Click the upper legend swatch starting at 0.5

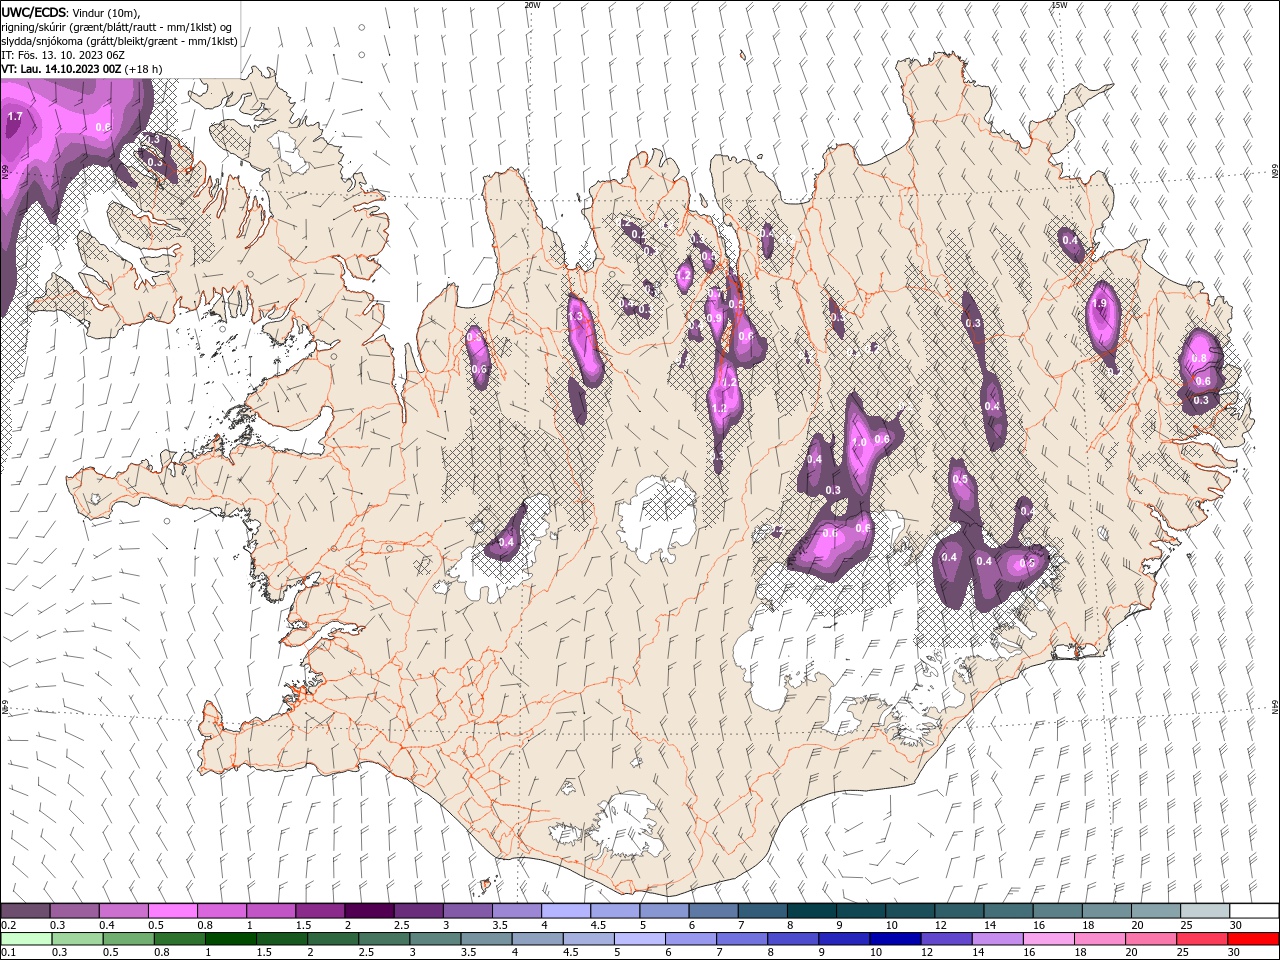tap(173, 911)
